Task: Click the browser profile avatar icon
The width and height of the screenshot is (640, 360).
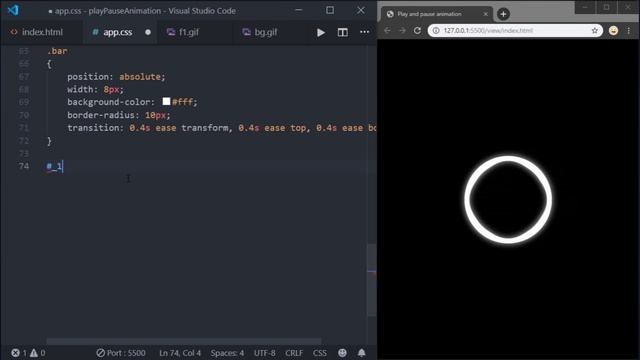Action: (x=613, y=31)
